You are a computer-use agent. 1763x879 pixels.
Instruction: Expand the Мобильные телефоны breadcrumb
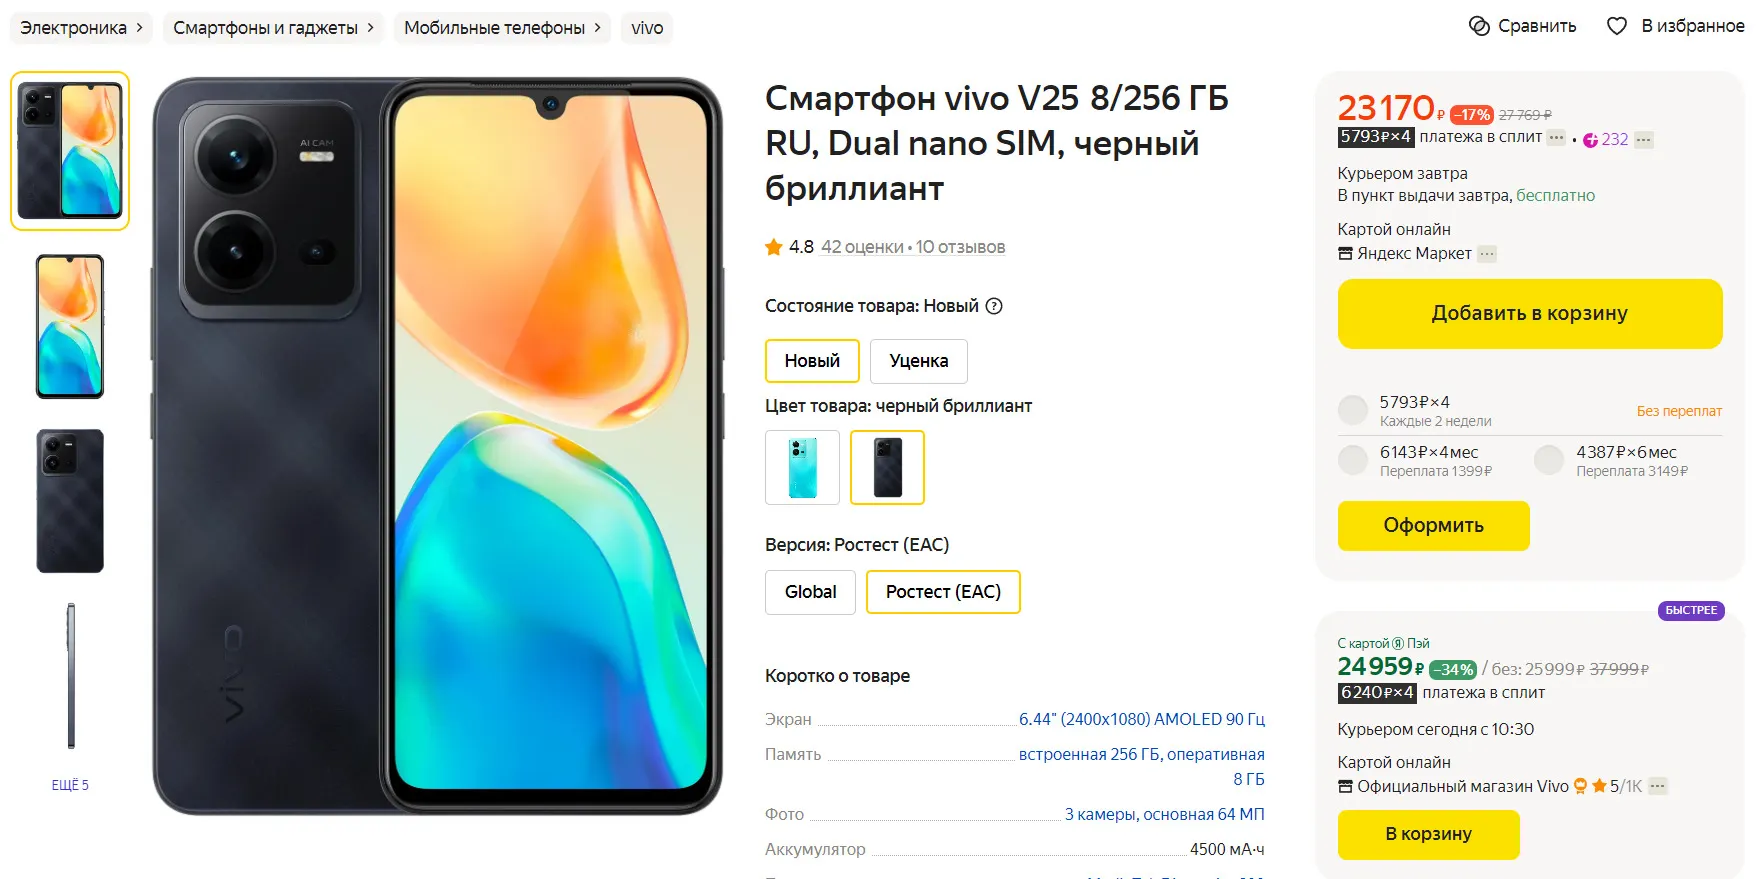pos(597,28)
